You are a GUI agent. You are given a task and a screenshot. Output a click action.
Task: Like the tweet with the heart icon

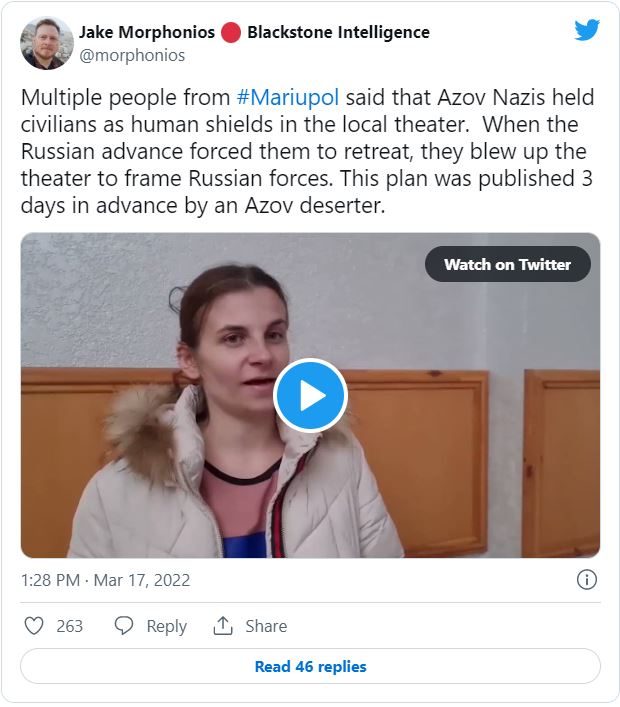(x=34, y=626)
